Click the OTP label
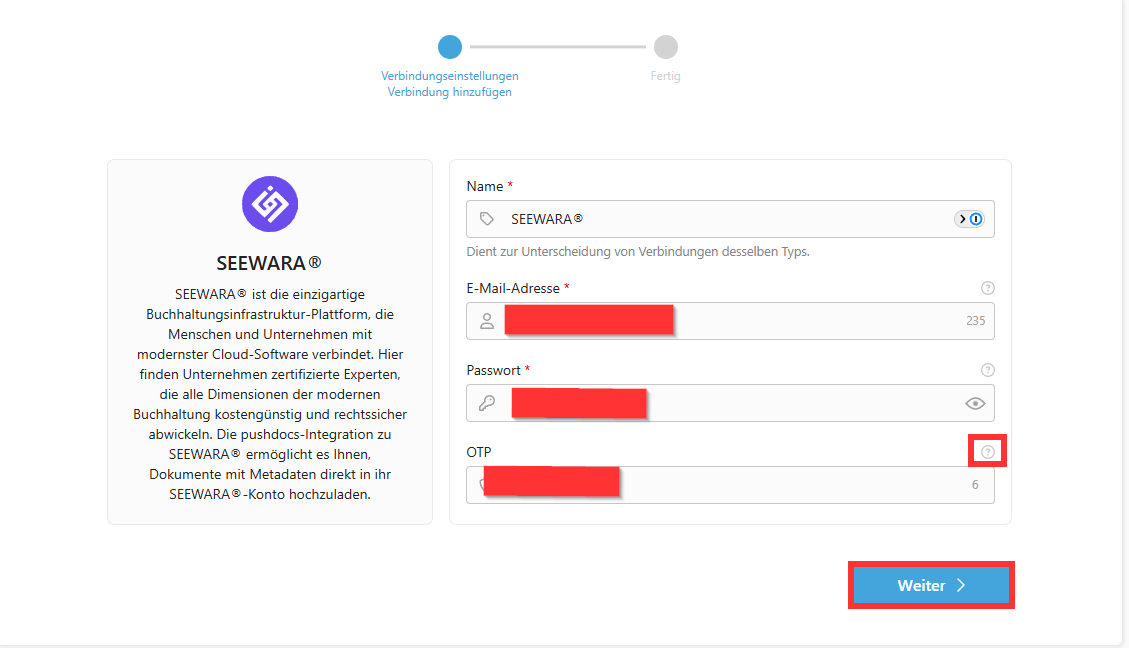The image size is (1129, 648). pyautogui.click(x=479, y=452)
